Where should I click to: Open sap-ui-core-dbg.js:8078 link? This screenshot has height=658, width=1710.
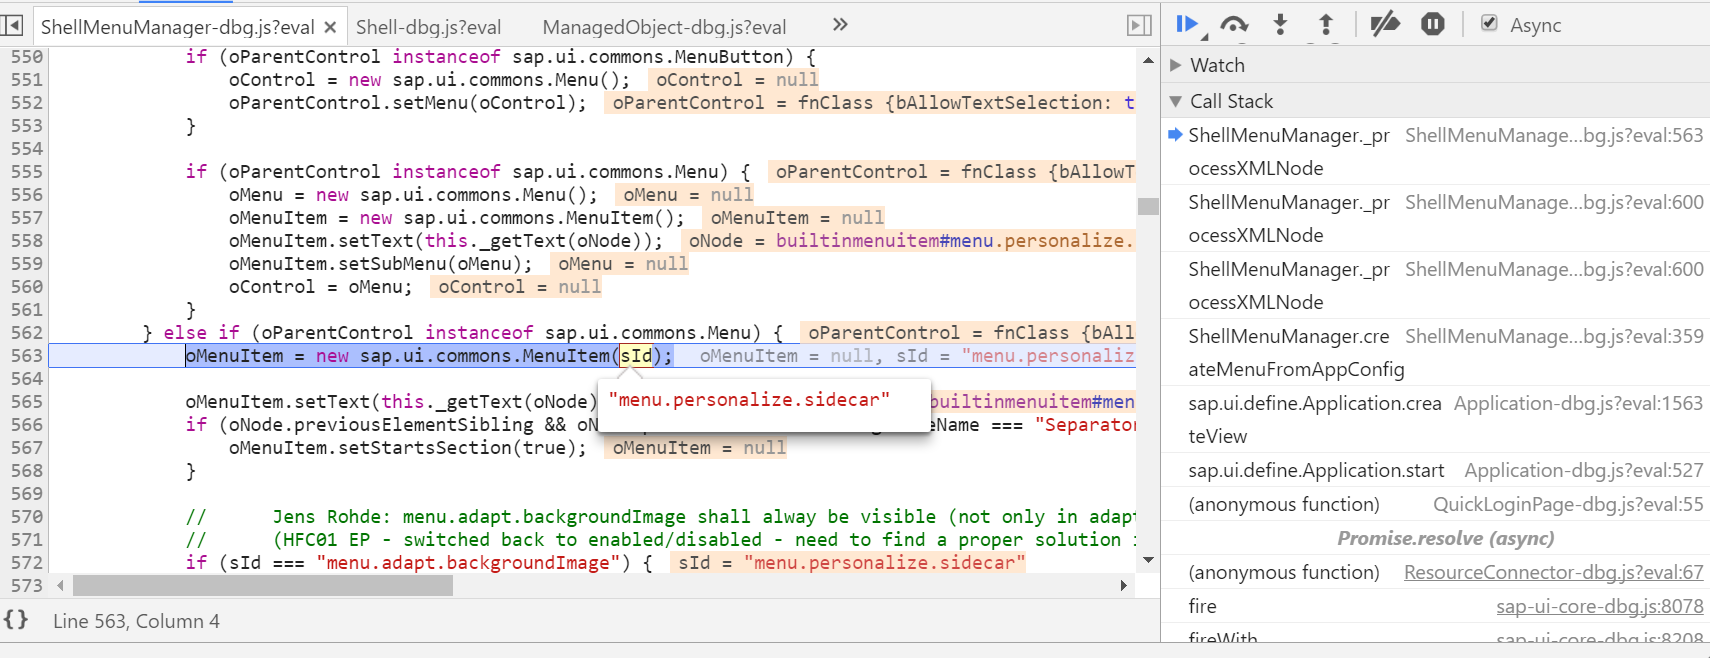[x=1599, y=606]
